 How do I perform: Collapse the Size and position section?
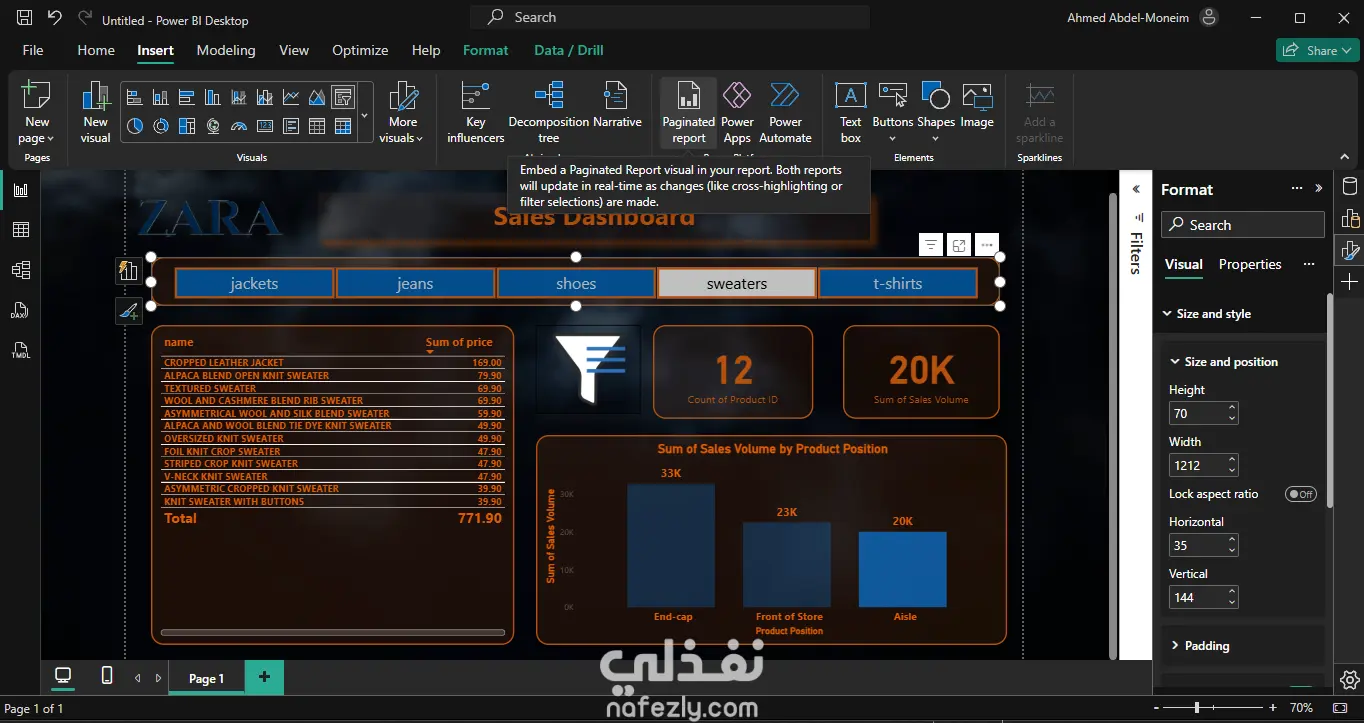pyautogui.click(x=1175, y=362)
